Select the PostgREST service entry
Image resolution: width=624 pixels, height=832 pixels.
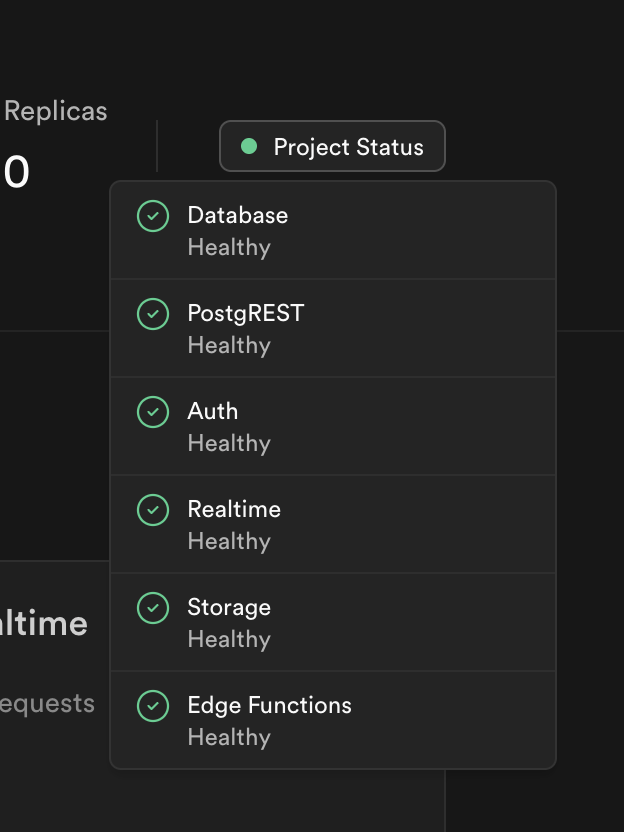332,329
